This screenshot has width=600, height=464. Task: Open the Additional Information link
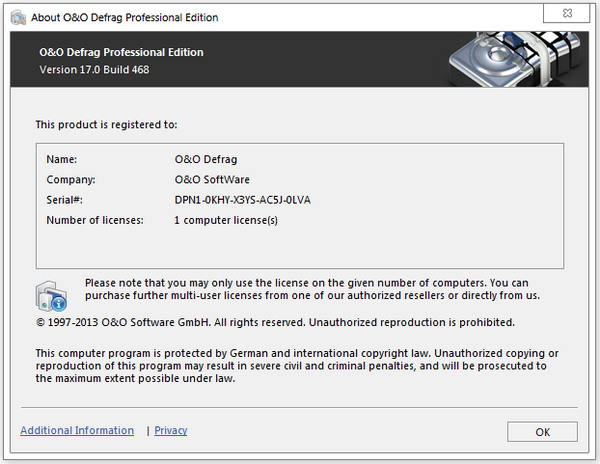[77, 431]
